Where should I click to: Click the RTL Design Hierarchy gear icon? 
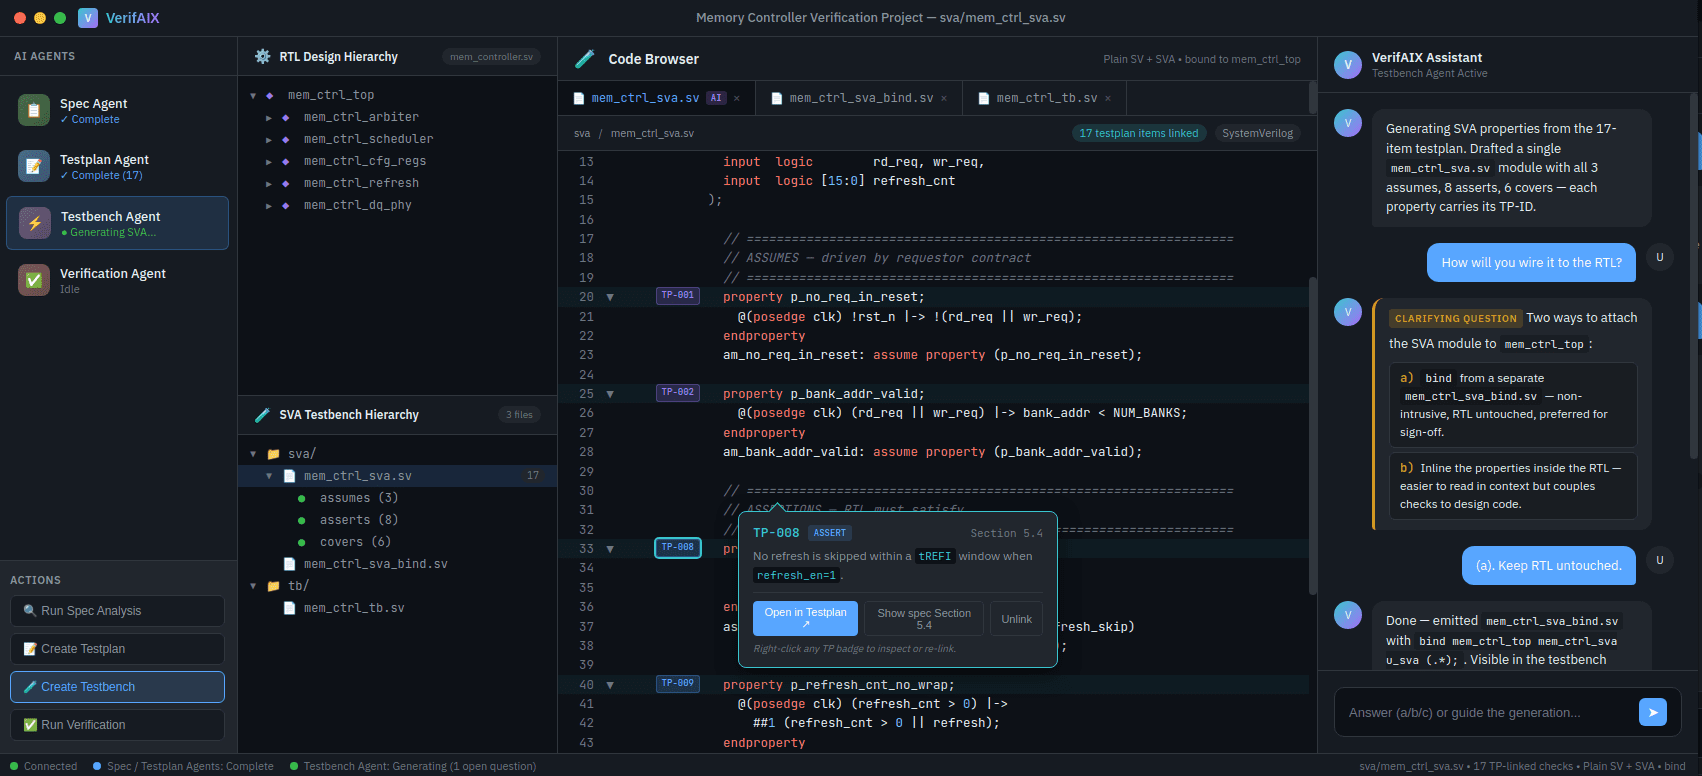262,56
